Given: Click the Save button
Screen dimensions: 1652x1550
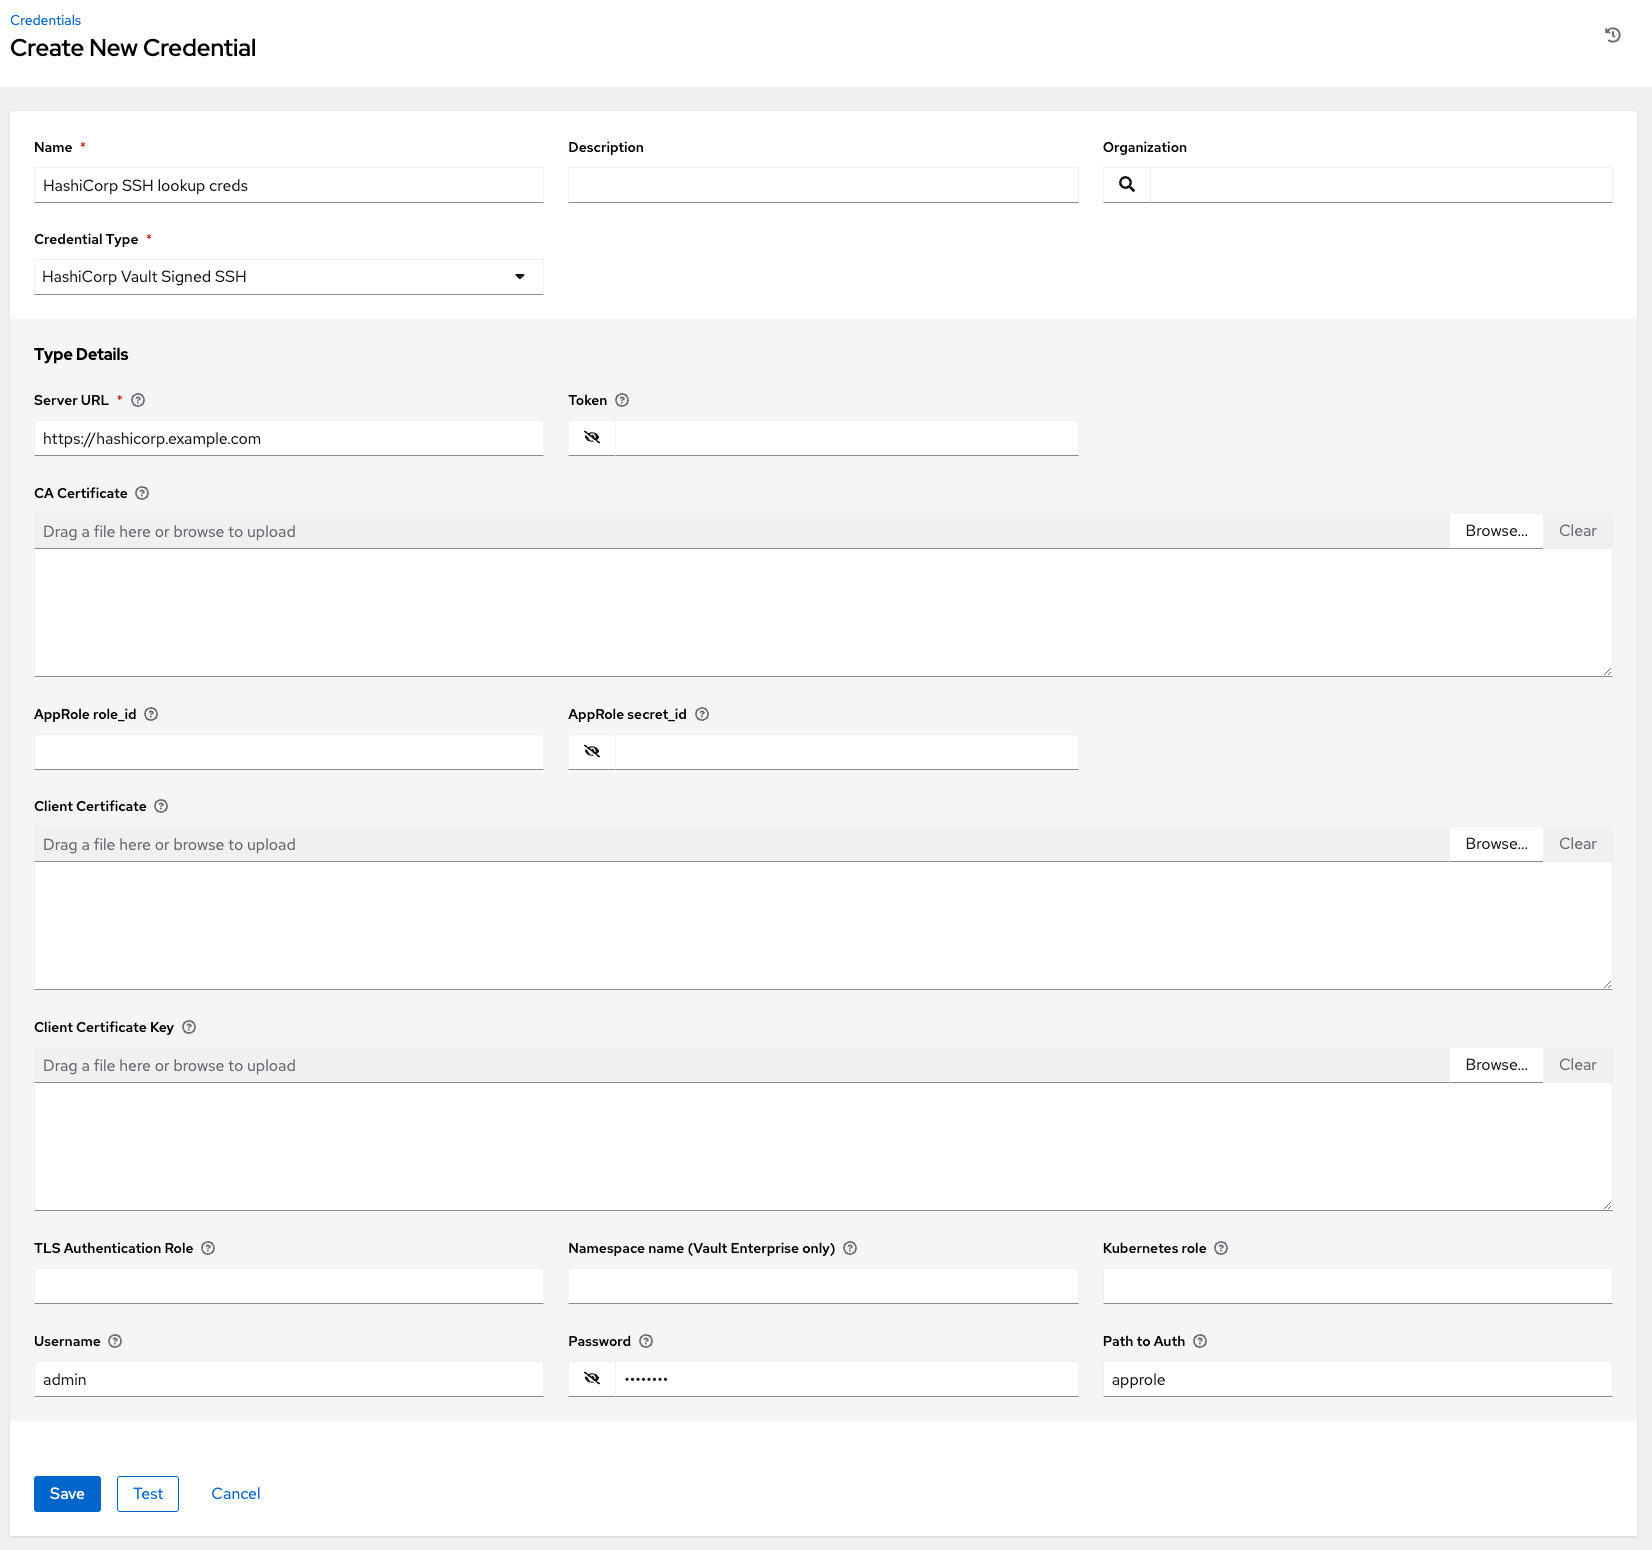Looking at the screenshot, I should point(66,1493).
